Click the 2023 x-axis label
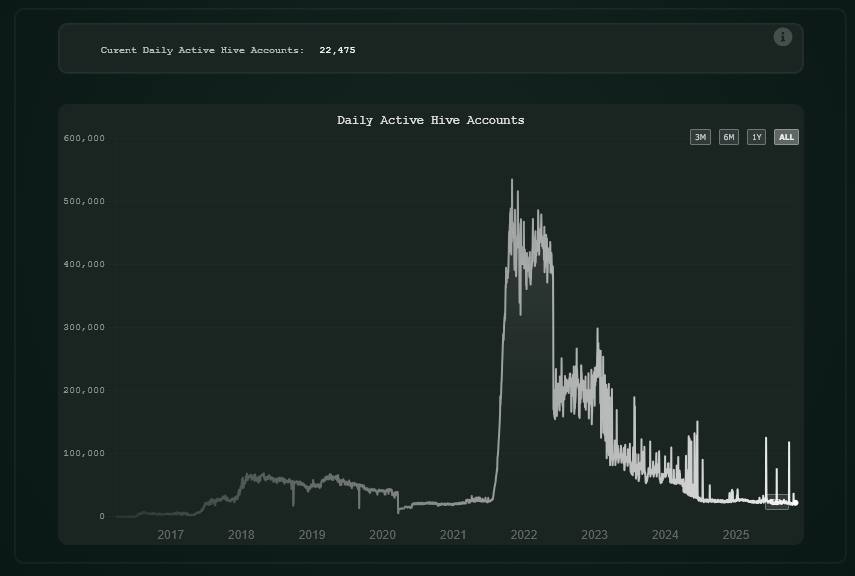The height and width of the screenshot is (576, 855). (594, 535)
